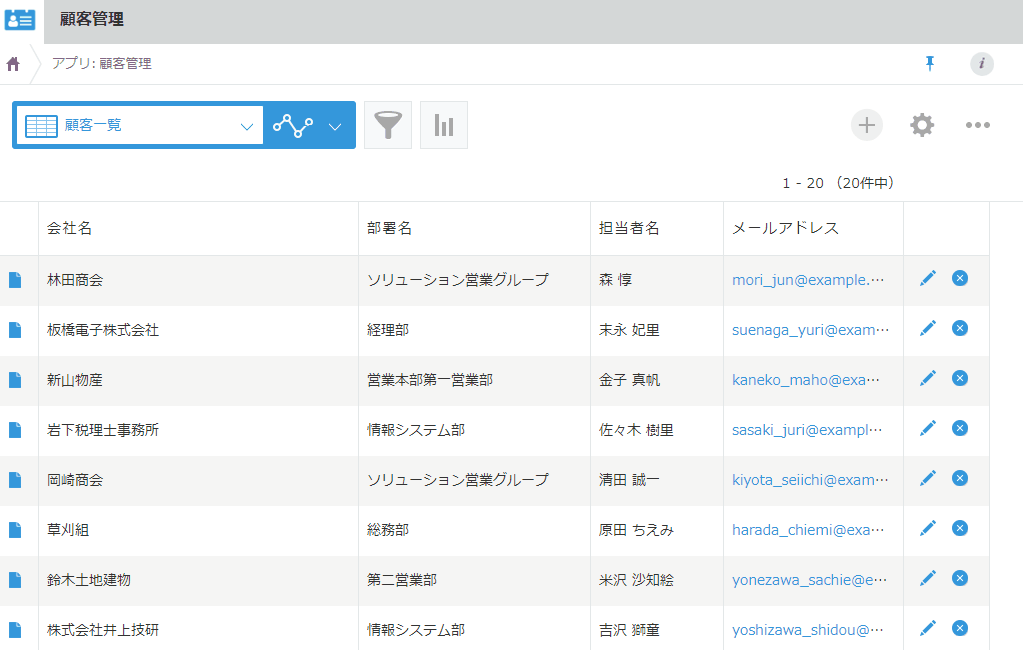1023x650 pixels.
Task: Expand the chevron next to the graph icon
Action: (x=335, y=124)
